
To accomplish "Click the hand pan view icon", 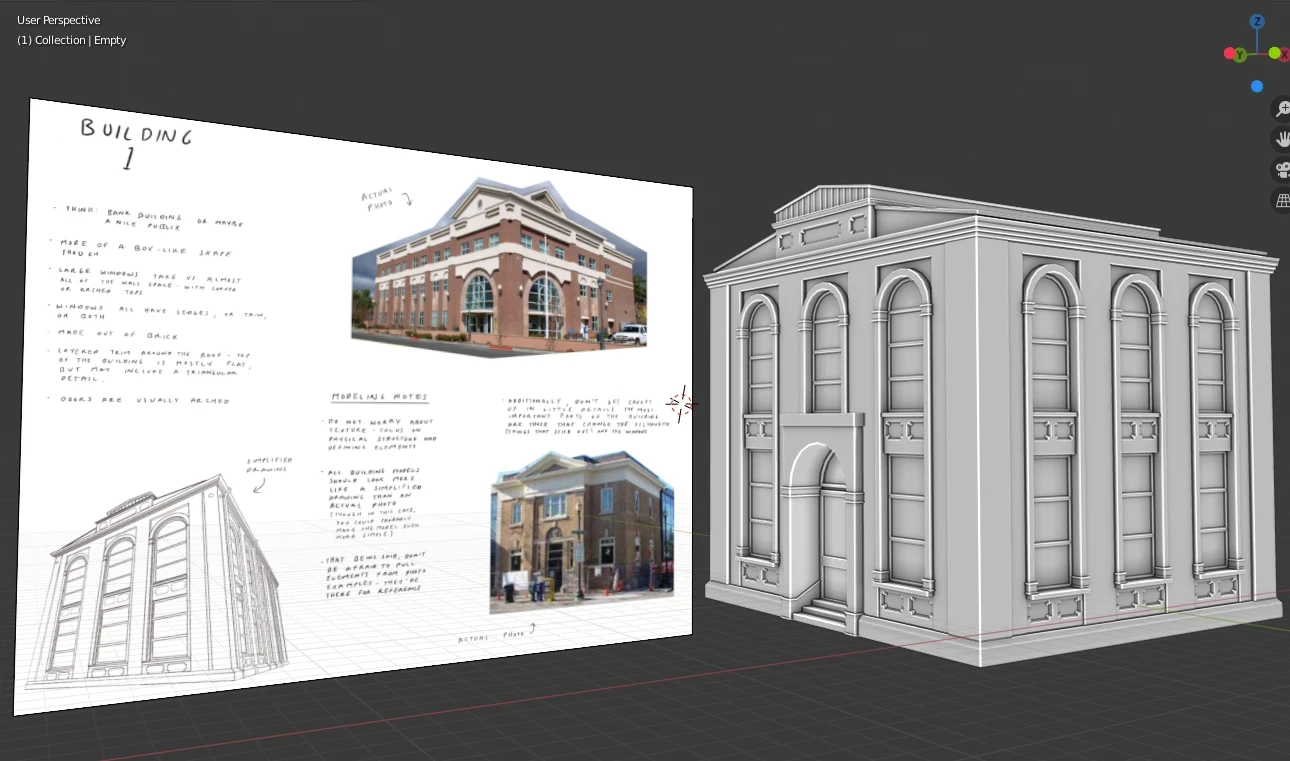I will click(x=1281, y=139).
